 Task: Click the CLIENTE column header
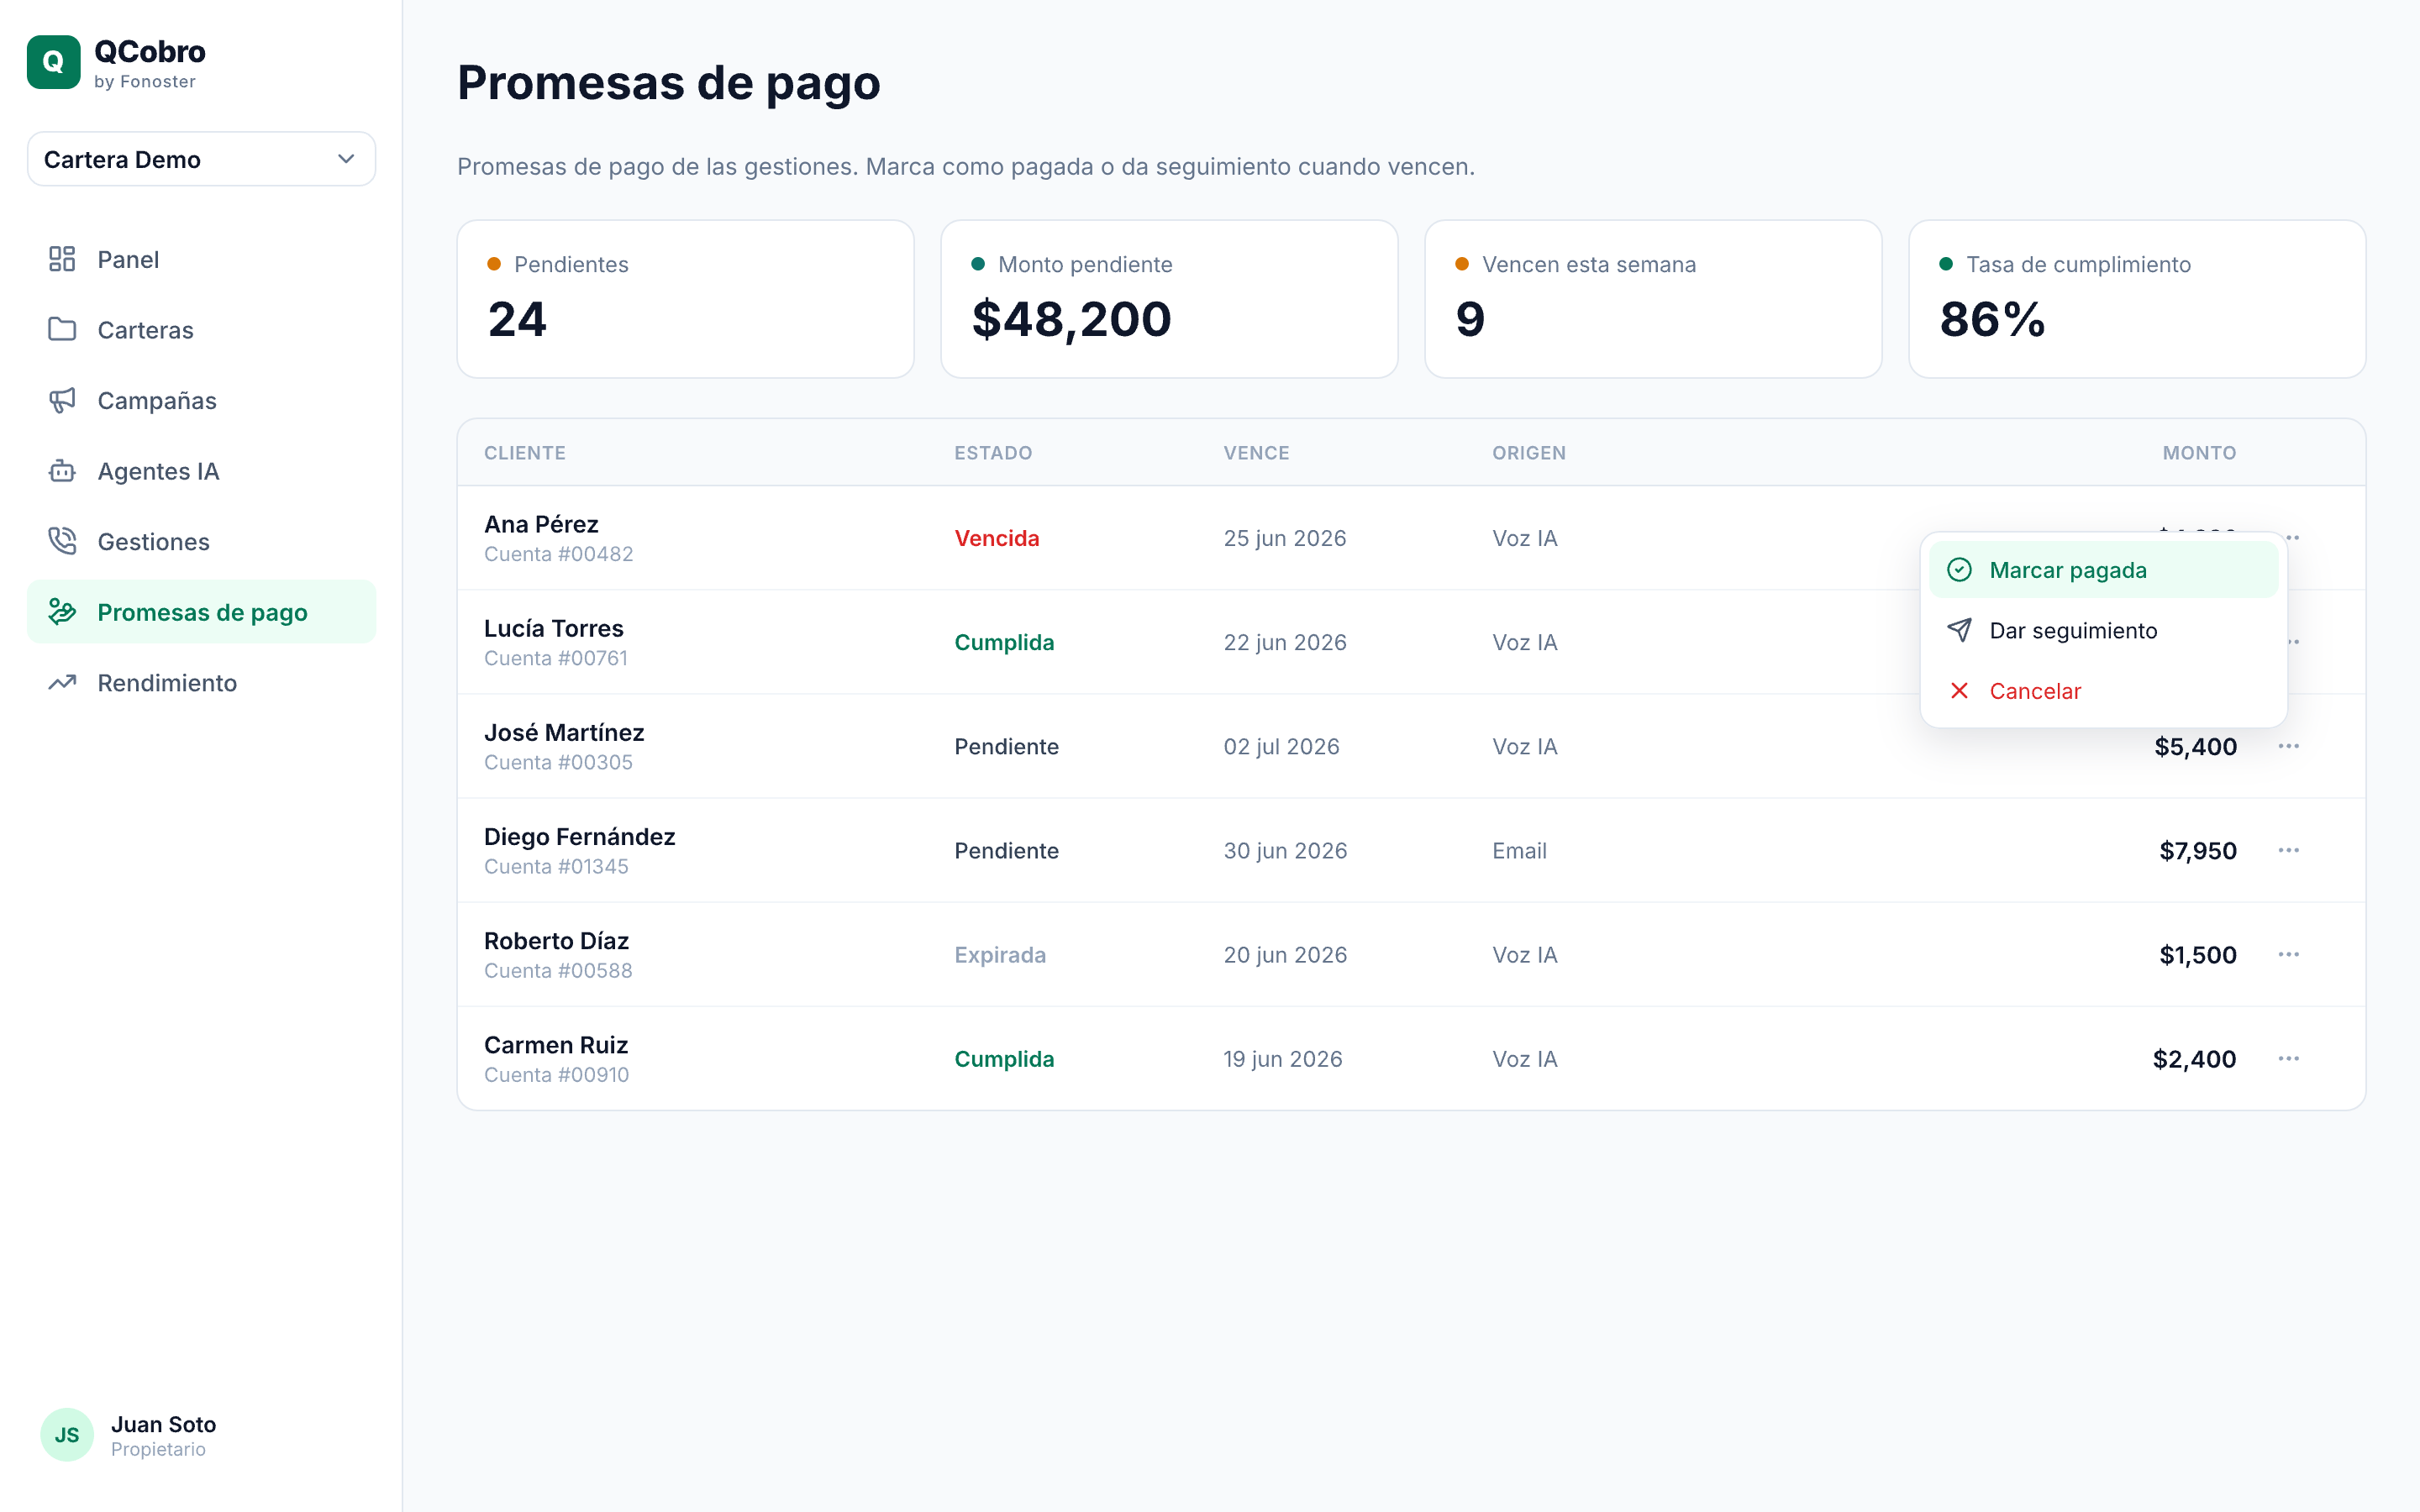pos(525,453)
